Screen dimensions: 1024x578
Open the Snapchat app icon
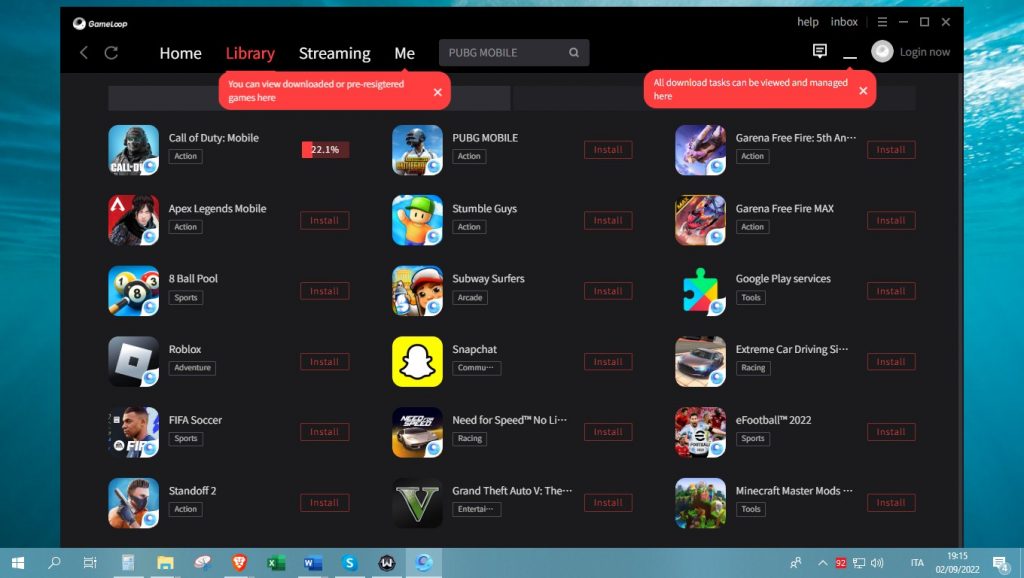[x=417, y=361]
